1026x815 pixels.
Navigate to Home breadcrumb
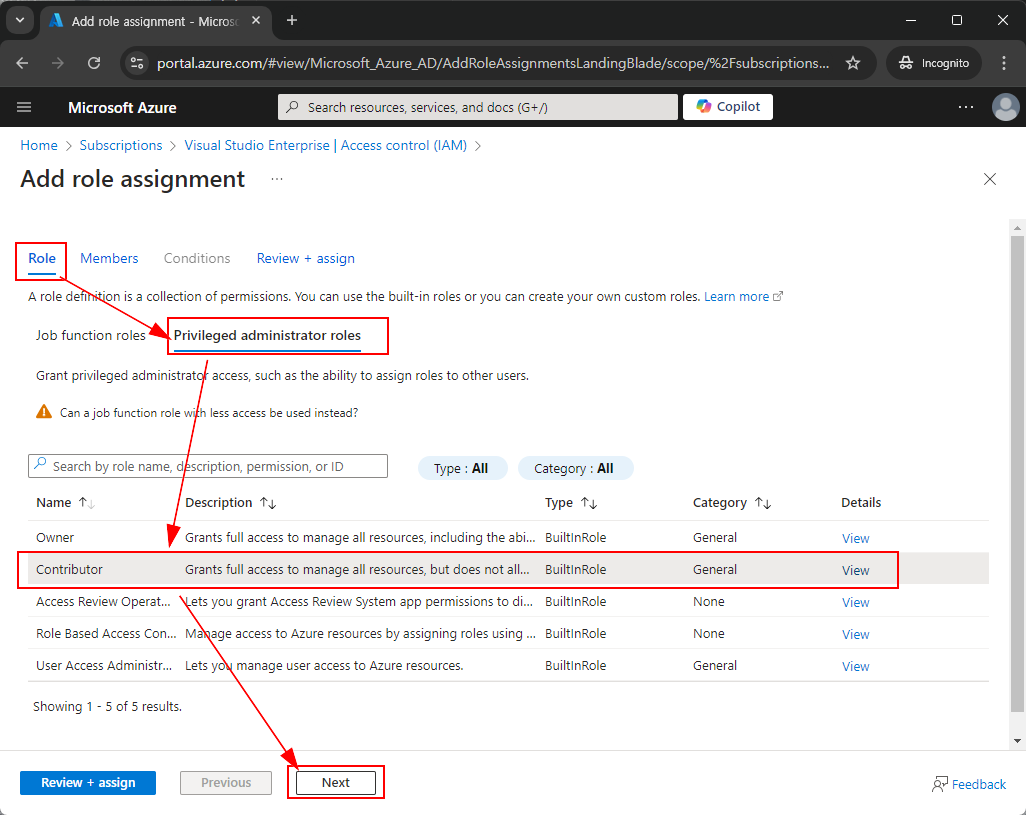[x=39, y=145]
